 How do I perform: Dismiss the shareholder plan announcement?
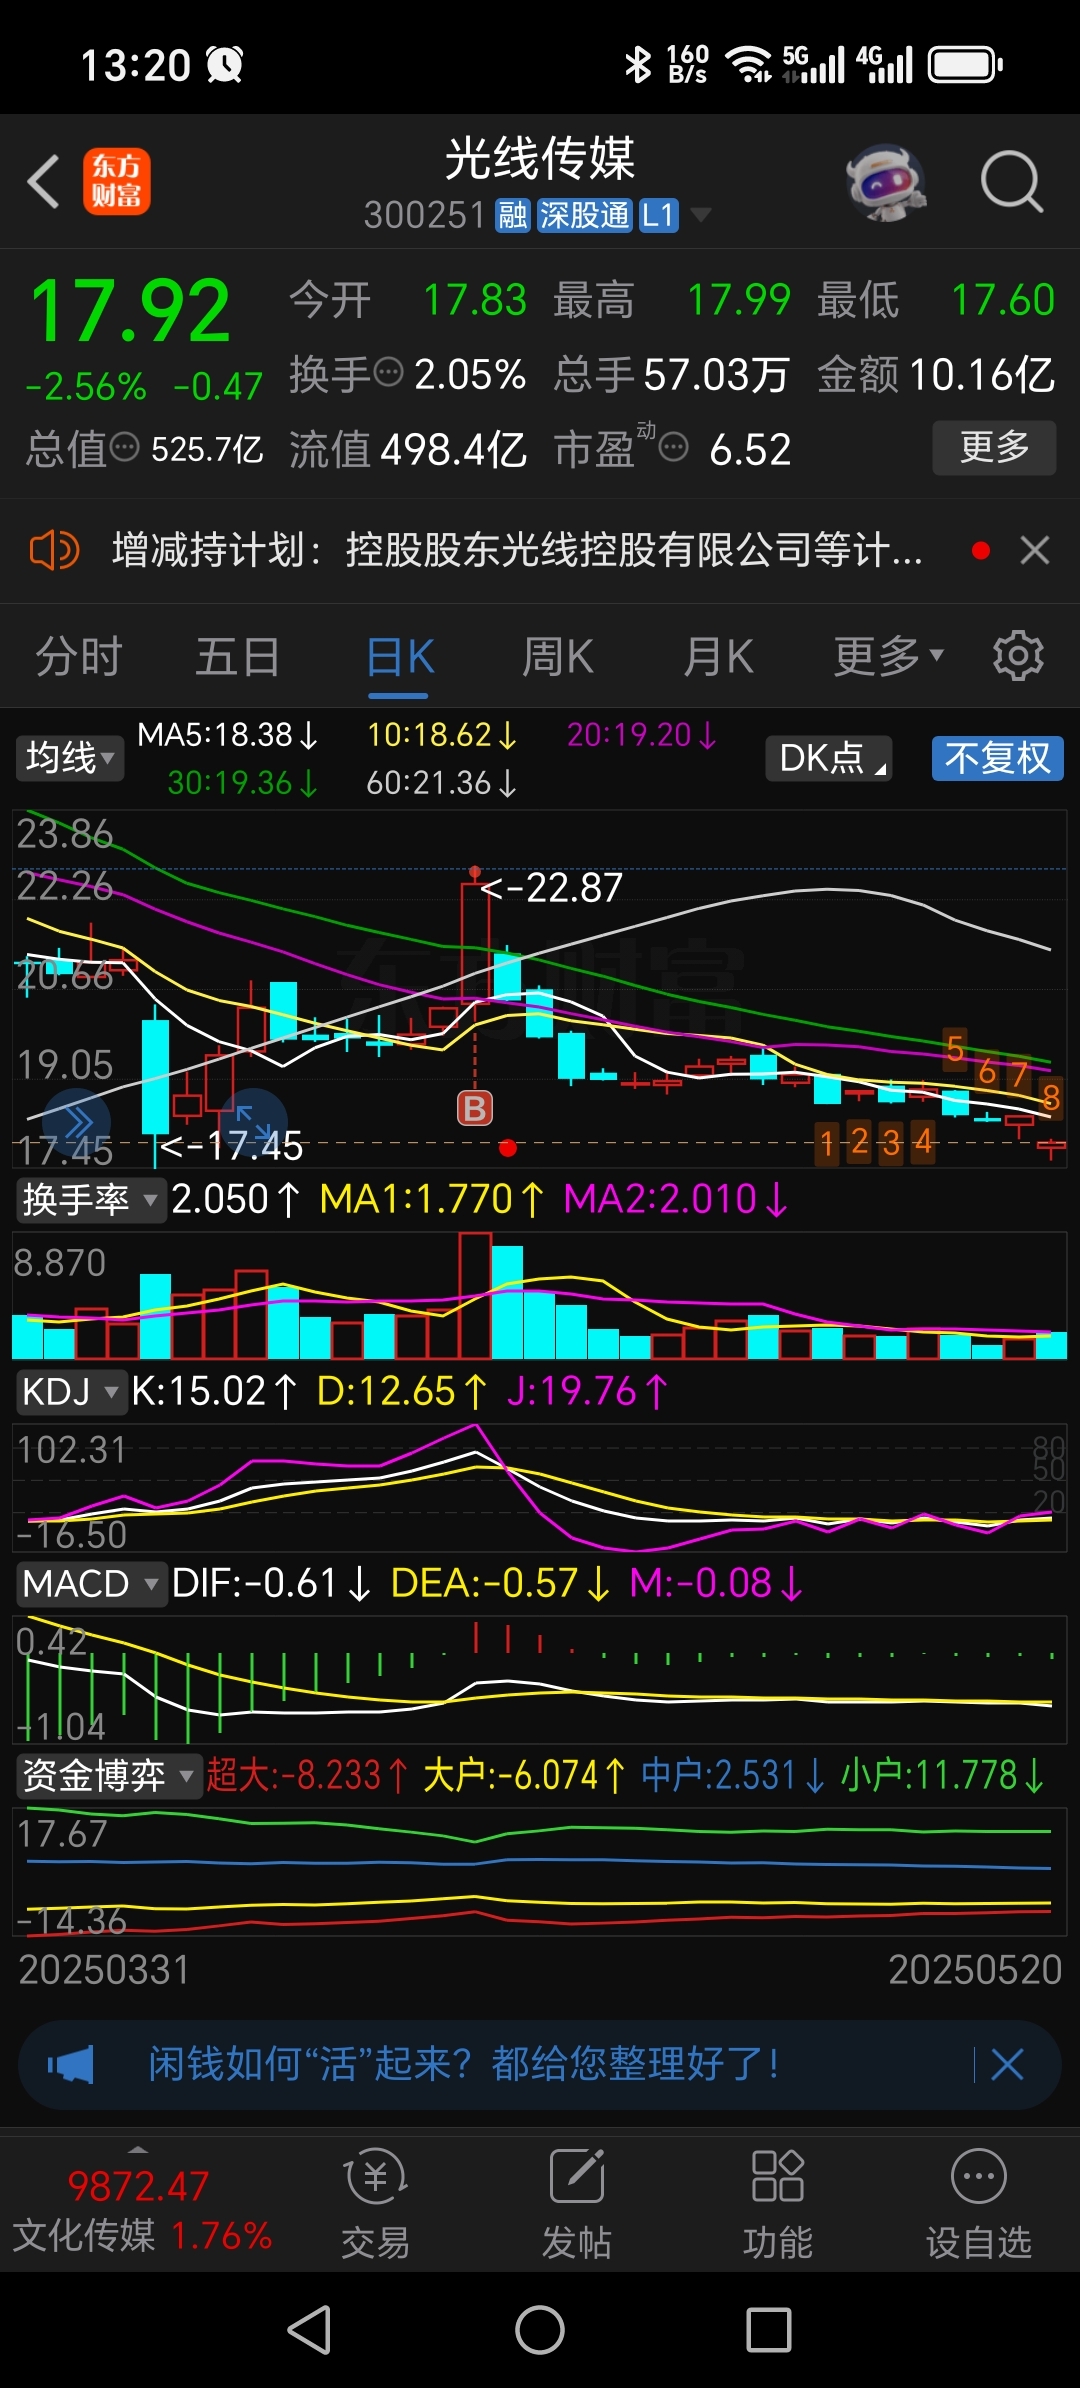(1035, 550)
